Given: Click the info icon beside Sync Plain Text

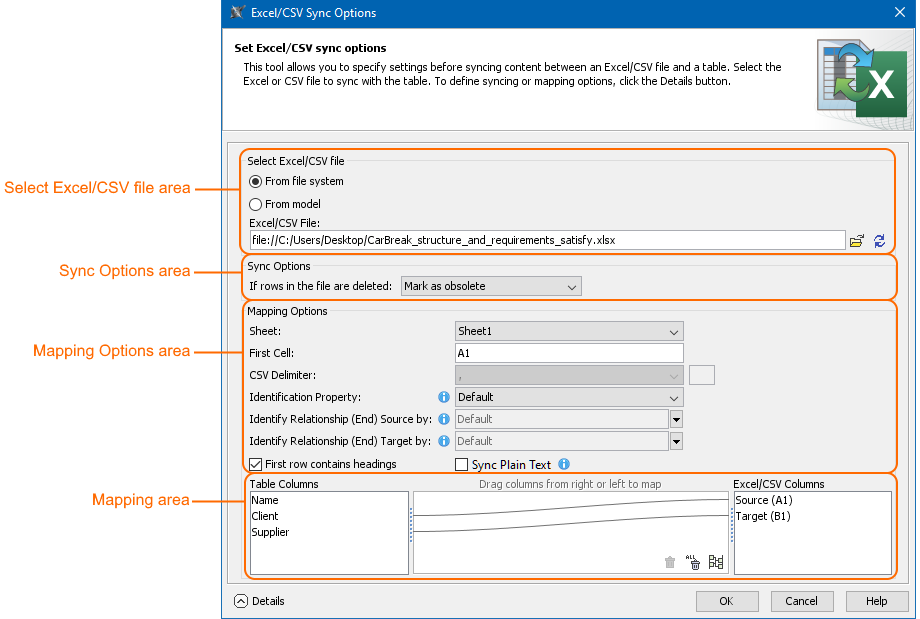Looking at the screenshot, I should coord(564,464).
